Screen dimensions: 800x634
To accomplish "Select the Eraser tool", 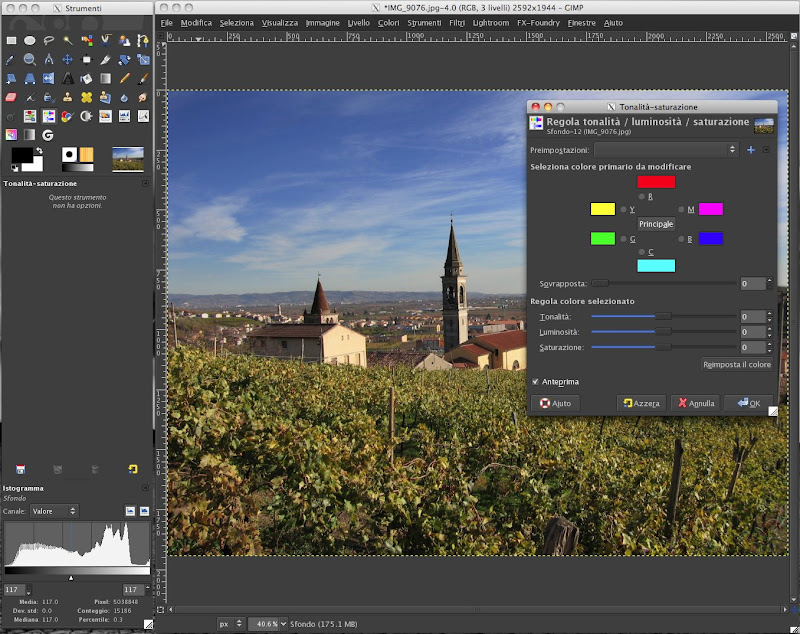I will tap(11, 97).
